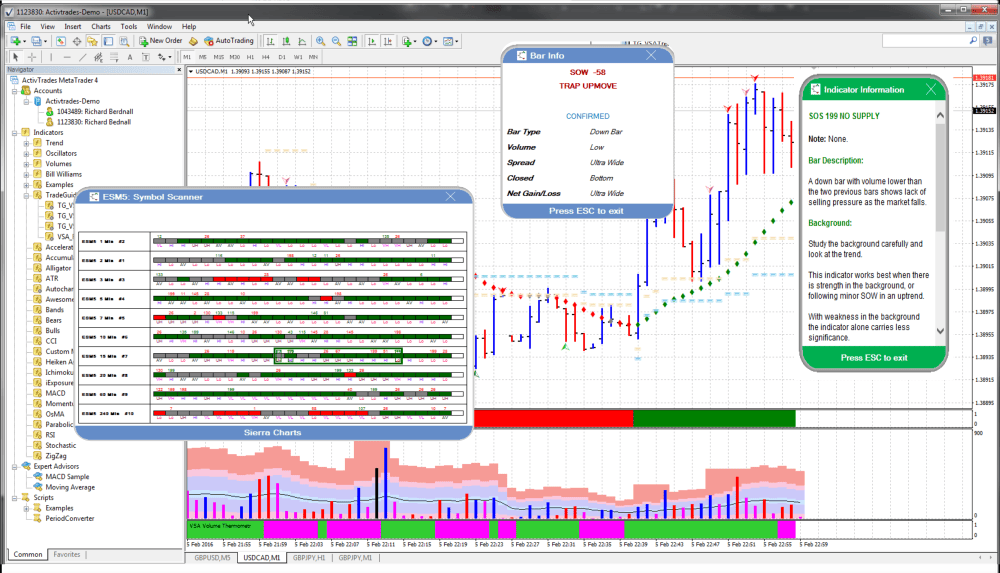Click the New Order button
The image size is (1000, 573).
tap(161, 41)
